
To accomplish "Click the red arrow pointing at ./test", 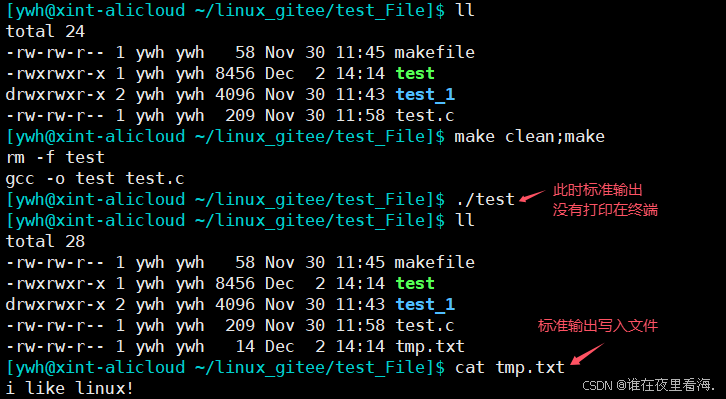I will coord(532,196).
